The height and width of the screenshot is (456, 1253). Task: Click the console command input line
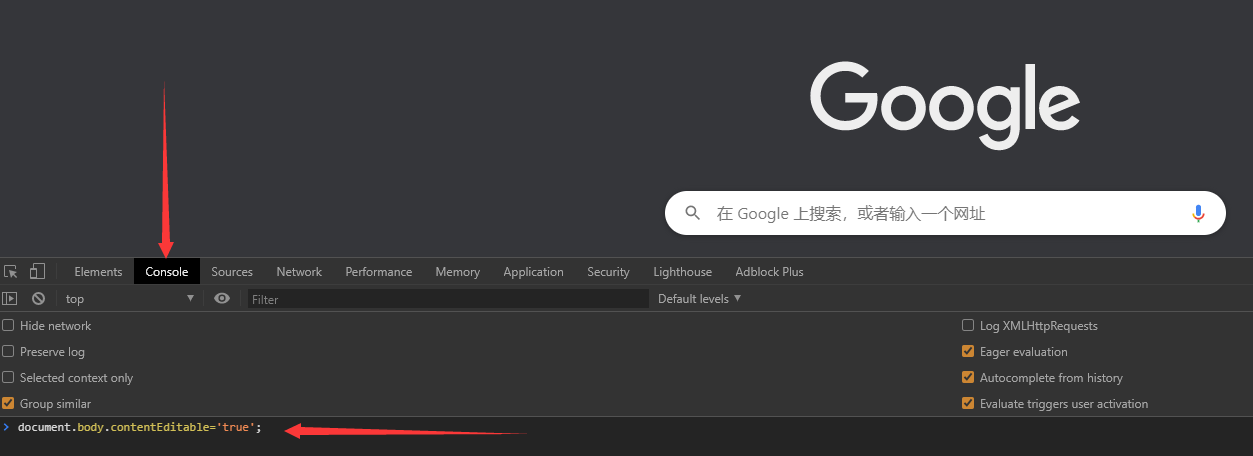[x=600, y=428]
